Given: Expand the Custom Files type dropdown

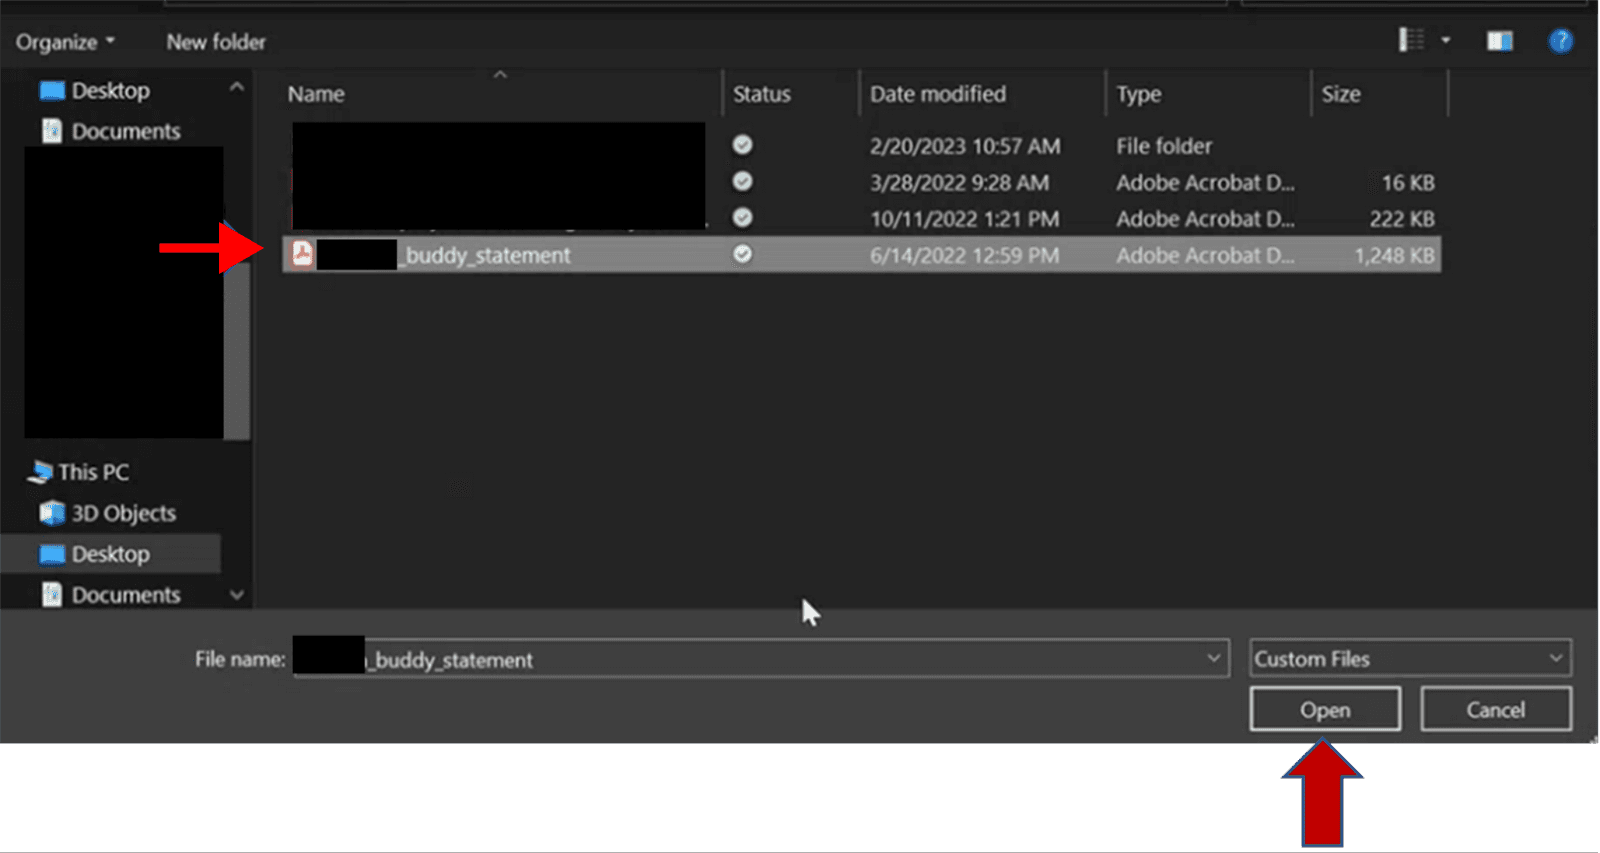Looking at the screenshot, I should click(1555, 658).
